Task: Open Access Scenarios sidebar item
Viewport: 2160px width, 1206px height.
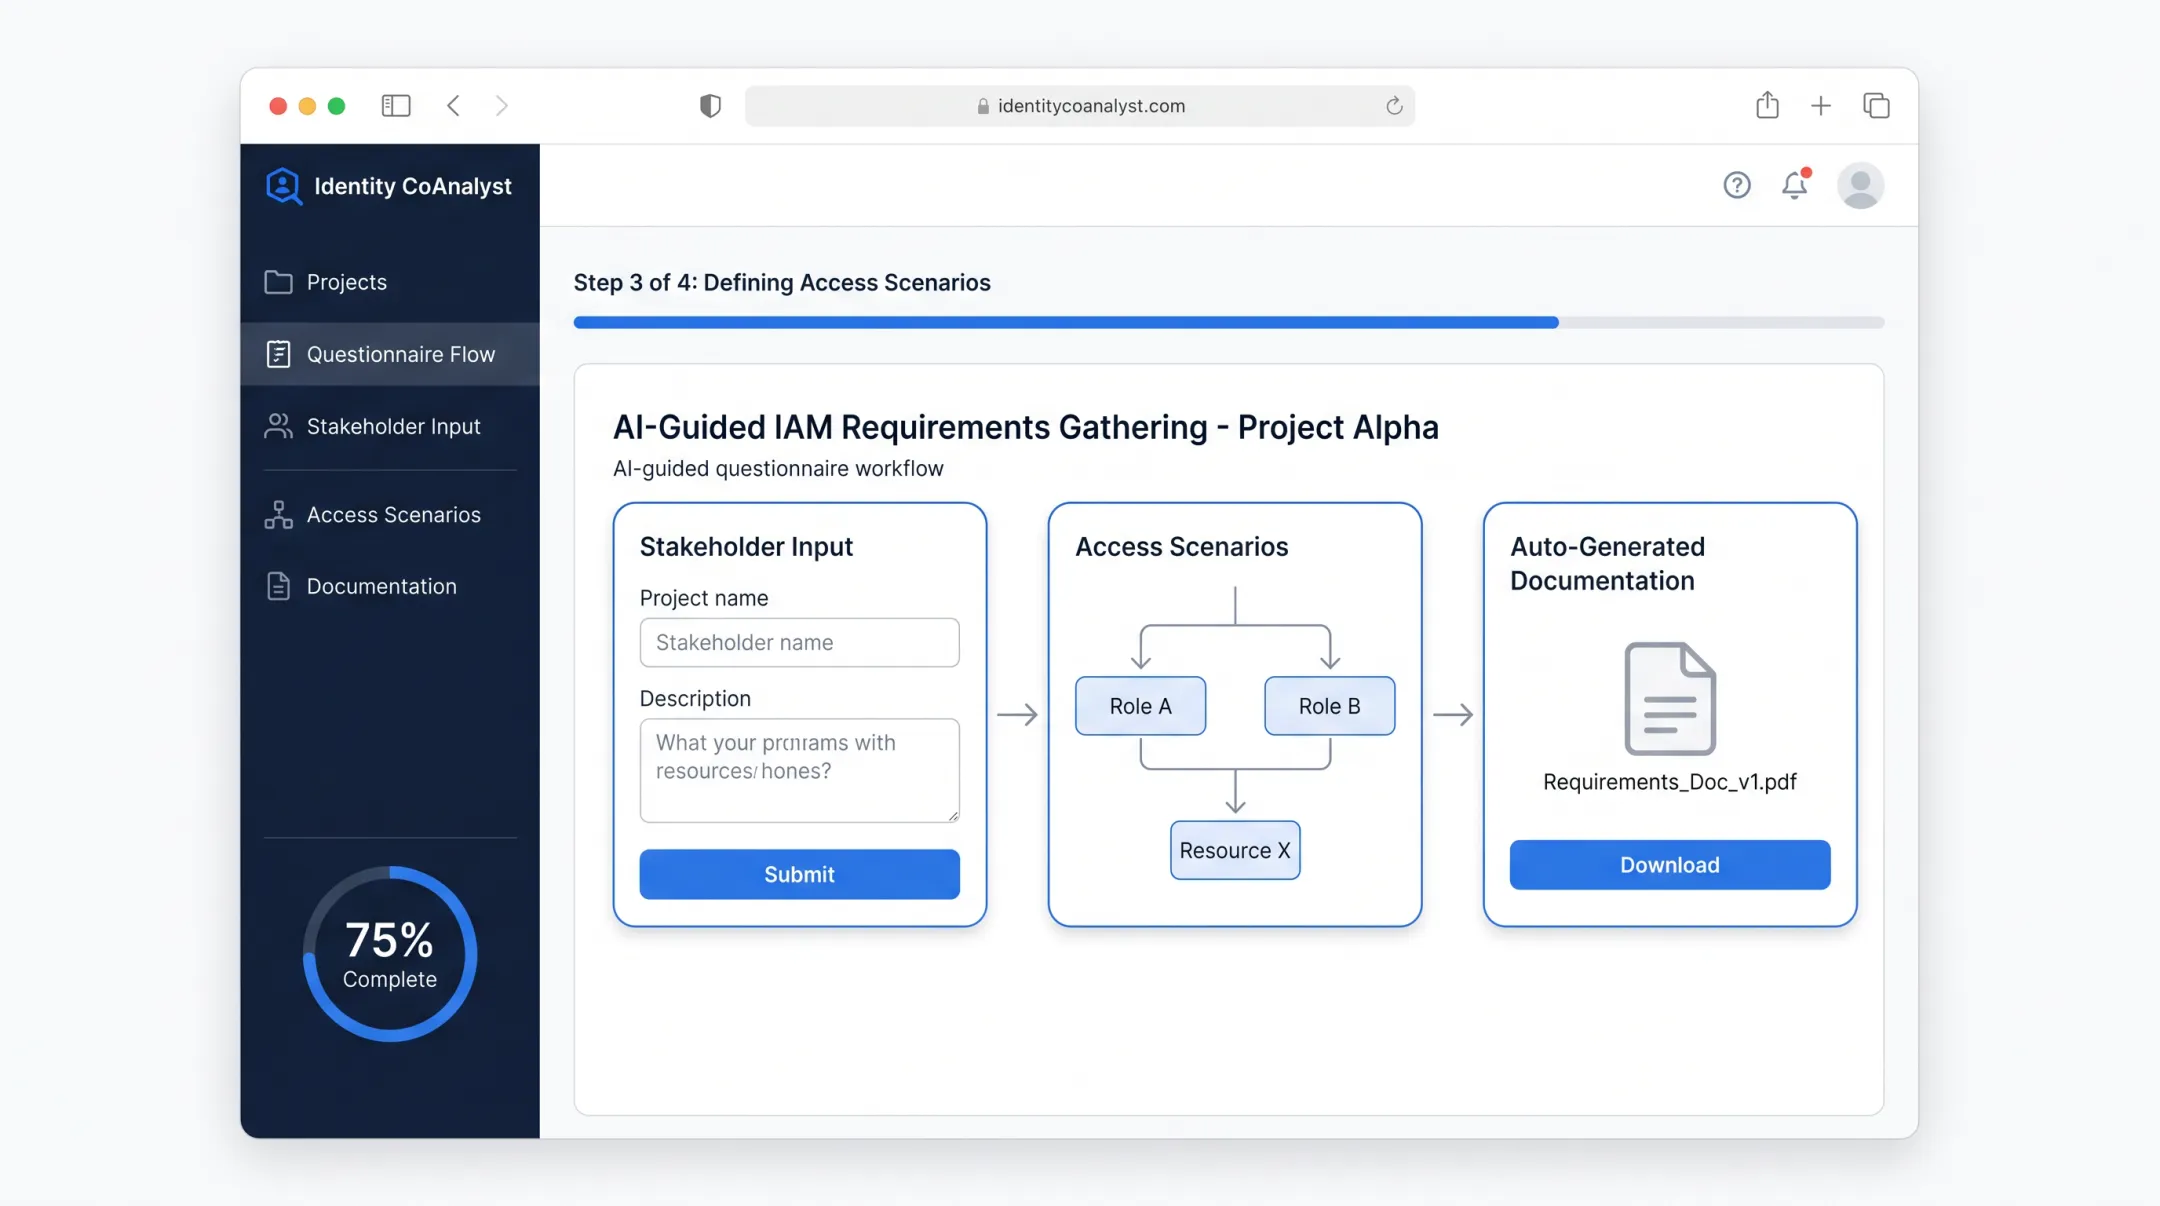Action: [x=390, y=514]
